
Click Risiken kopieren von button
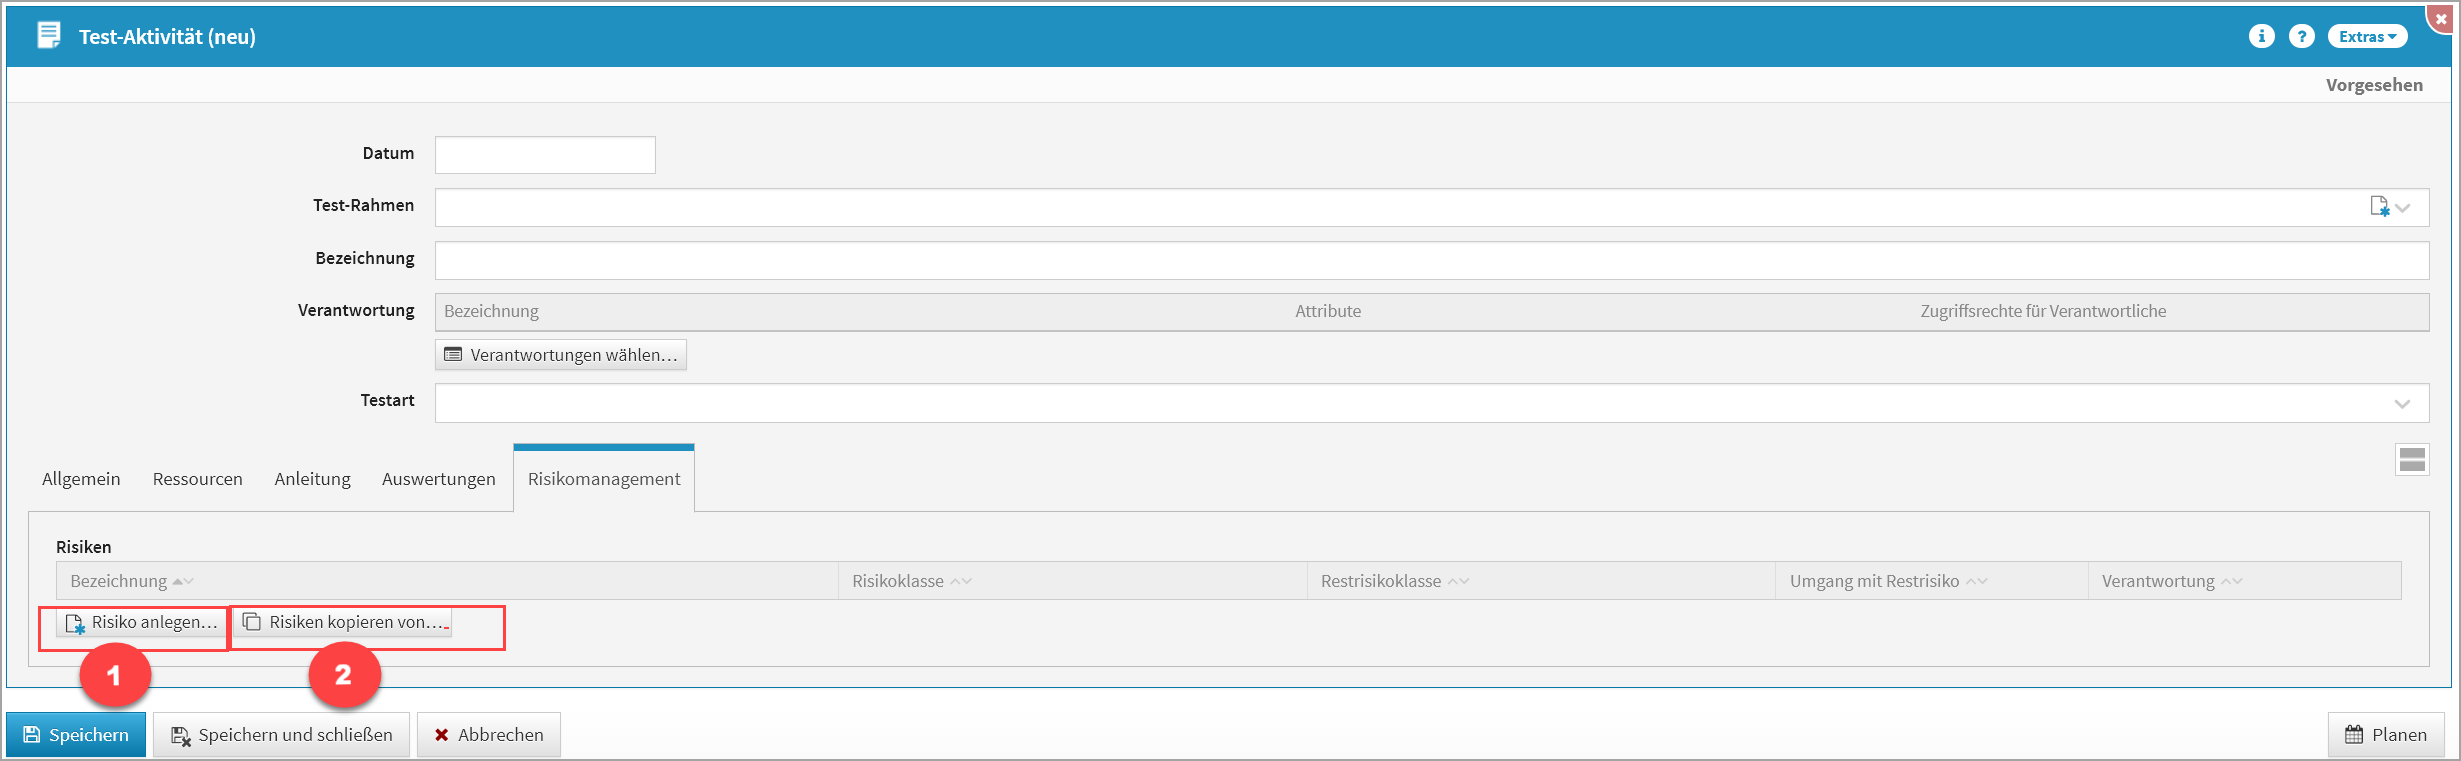343,622
